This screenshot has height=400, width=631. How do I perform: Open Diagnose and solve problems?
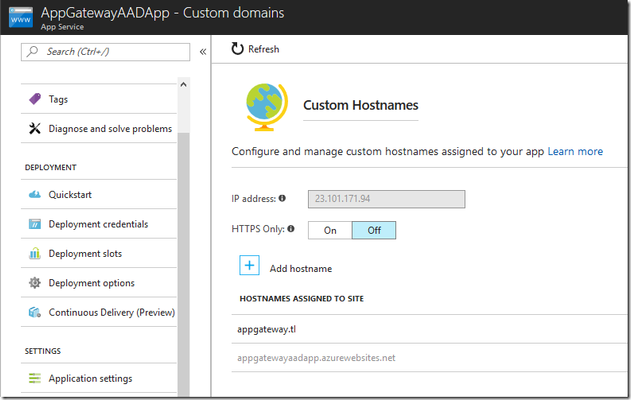(x=99, y=128)
